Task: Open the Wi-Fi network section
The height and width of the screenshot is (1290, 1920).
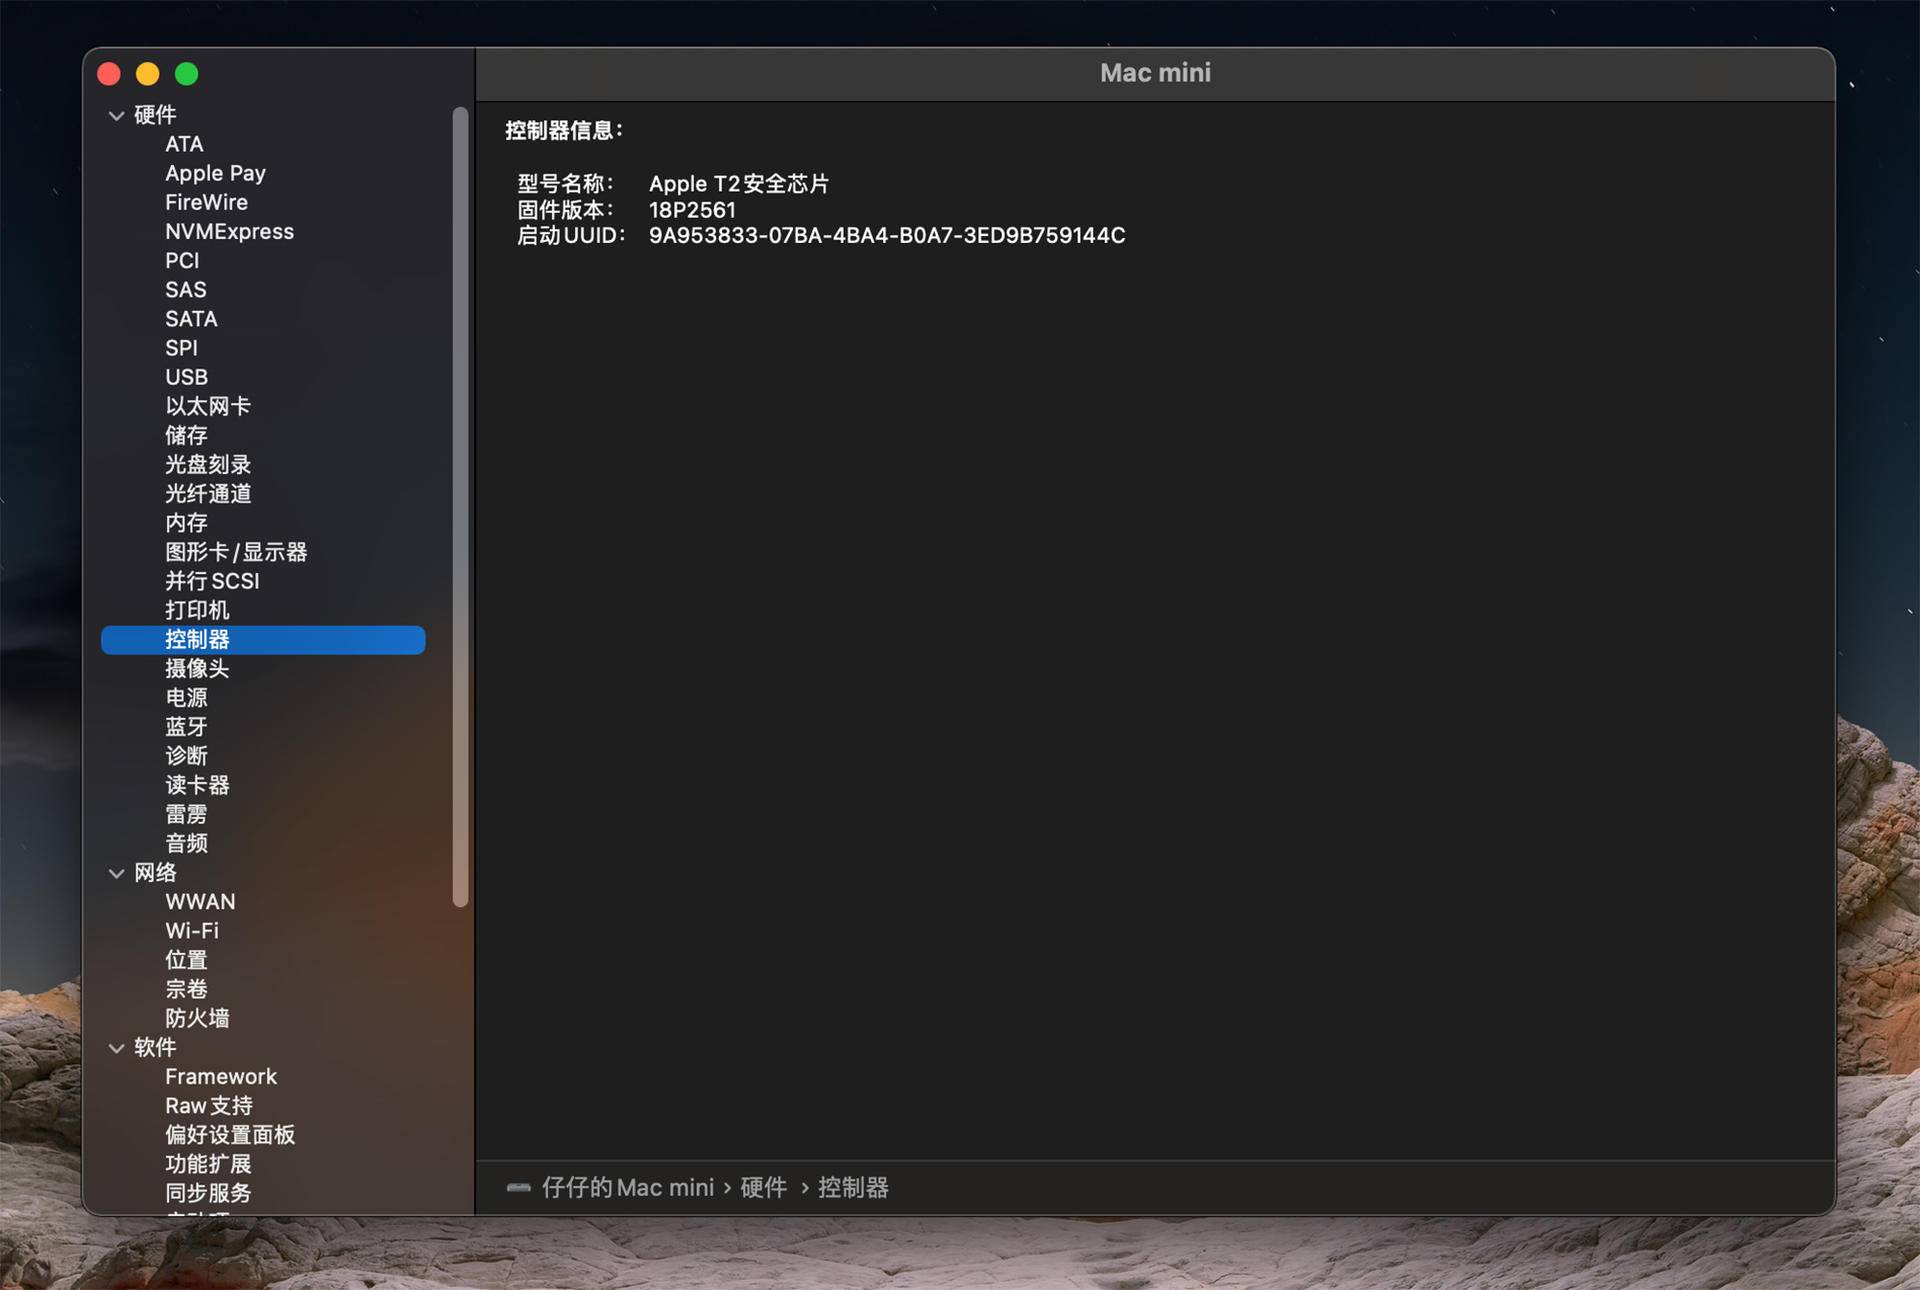Action: [192, 930]
